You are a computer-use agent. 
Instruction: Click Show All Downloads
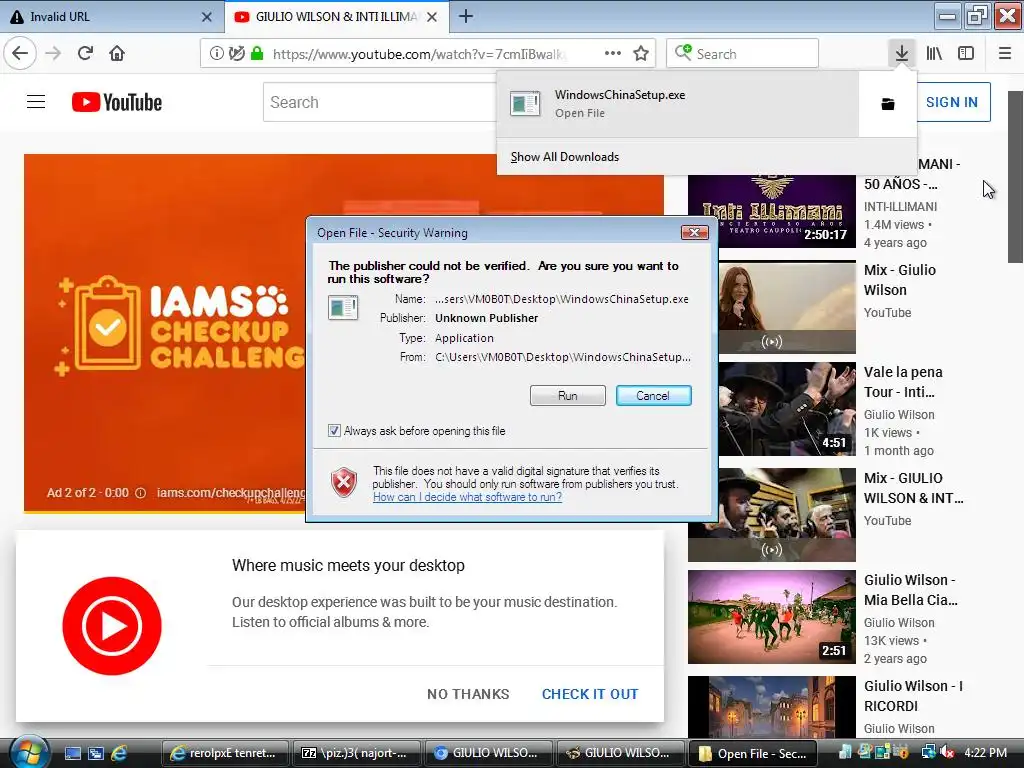pyautogui.click(x=565, y=157)
